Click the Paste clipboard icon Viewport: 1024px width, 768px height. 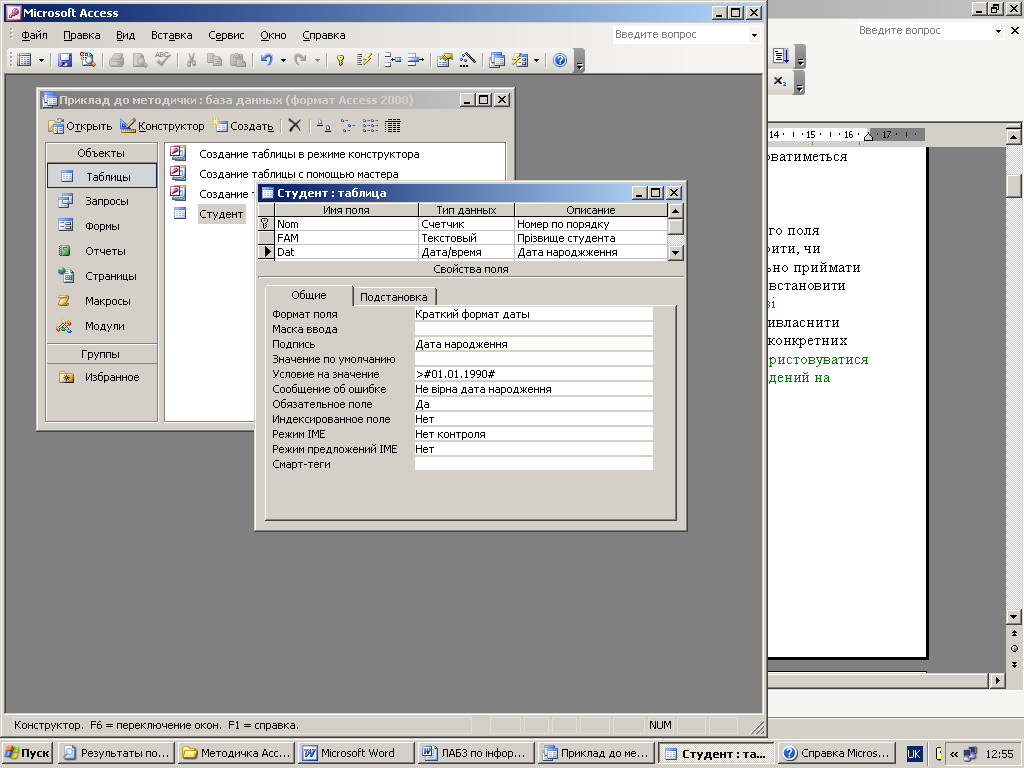tap(238, 60)
